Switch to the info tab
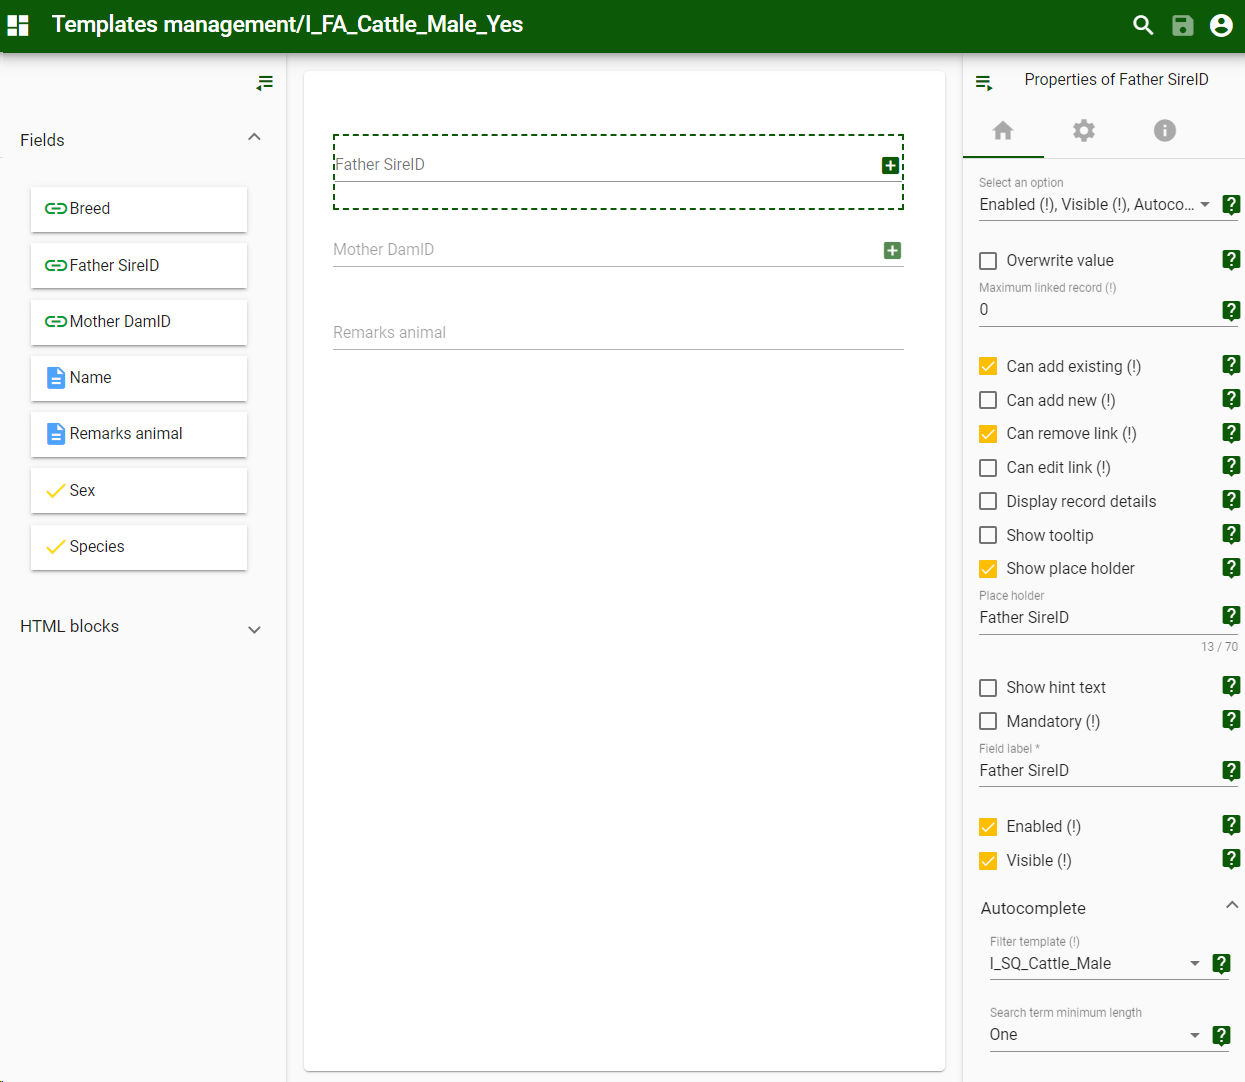Screen dimensions: 1245x1082 (1164, 131)
